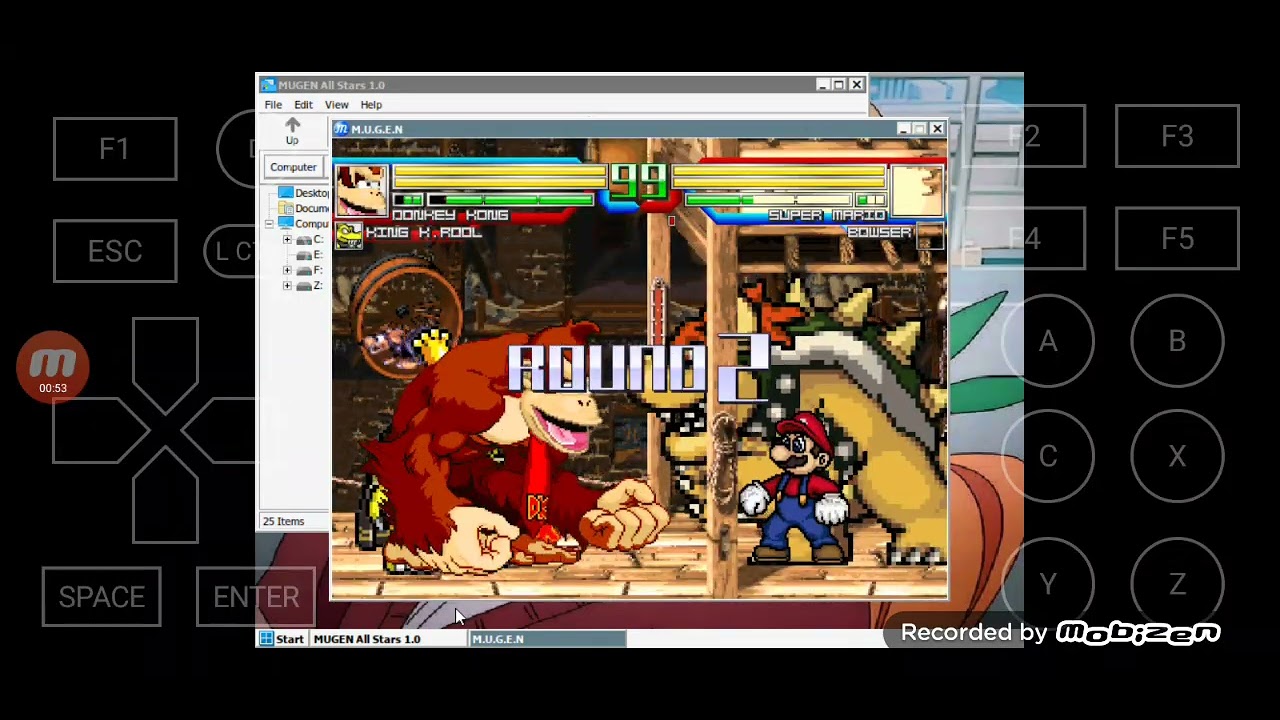Screen dimensions: 1280x720
Task: Select the F: drive icon
Action: pos(304,271)
